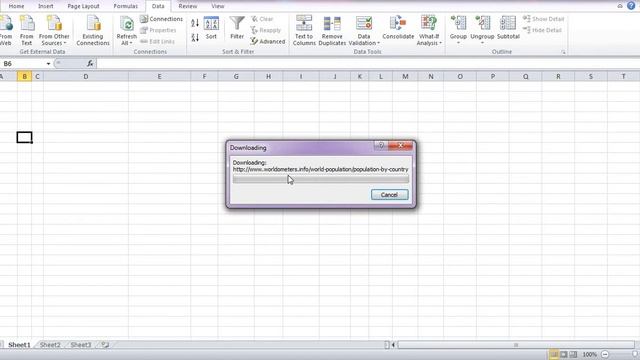
Task: Click the horizontal scrollbar thumb
Action: [516, 345]
